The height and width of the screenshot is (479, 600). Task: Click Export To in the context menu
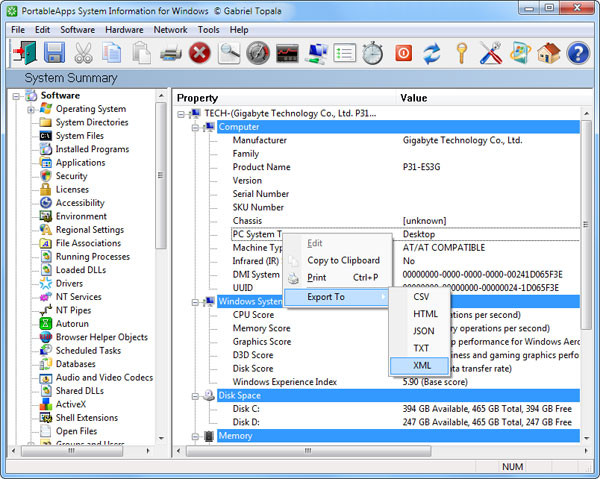pyautogui.click(x=337, y=297)
